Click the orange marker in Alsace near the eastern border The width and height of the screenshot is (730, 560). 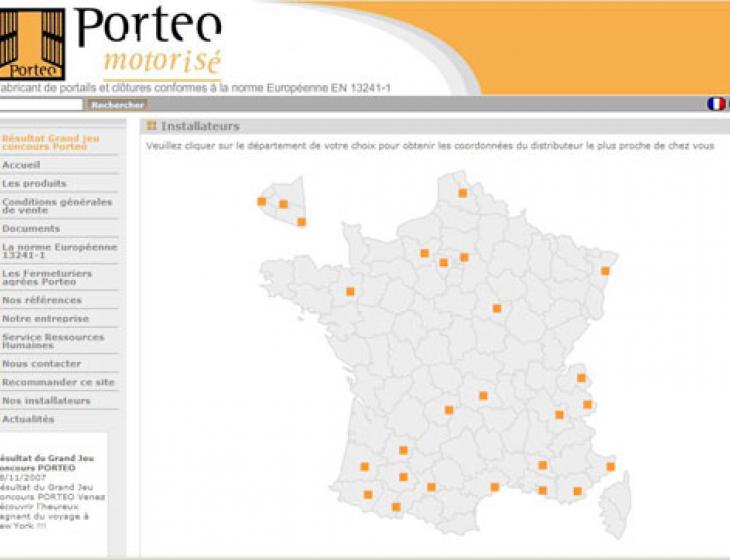click(x=605, y=271)
